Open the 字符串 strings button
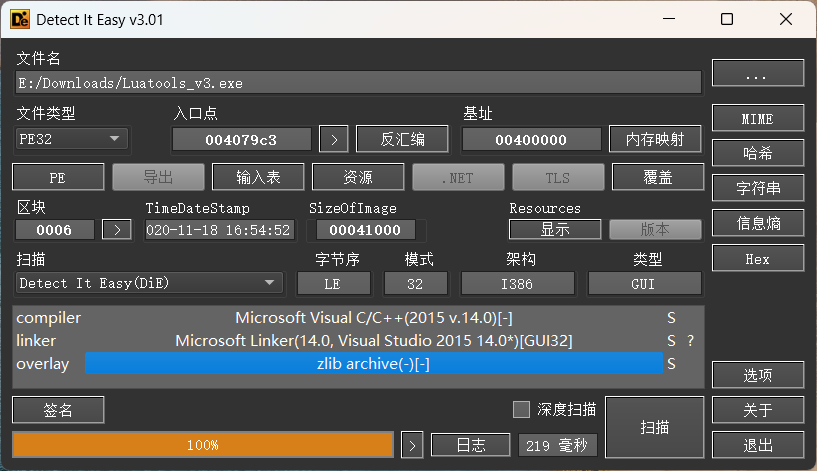The width and height of the screenshot is (817, 471). coord(758,188)
